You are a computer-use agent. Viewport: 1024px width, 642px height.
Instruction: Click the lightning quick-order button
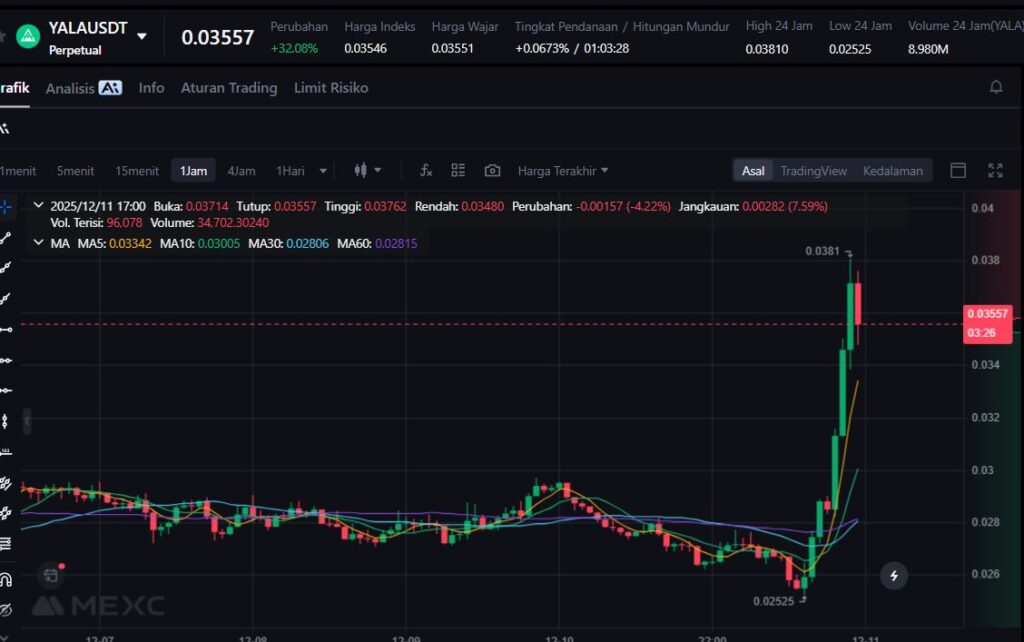point(894,575)
